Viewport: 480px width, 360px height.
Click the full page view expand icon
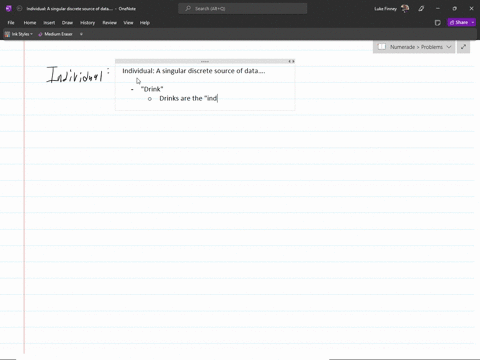pyautogui.click(x=463, y=47)
